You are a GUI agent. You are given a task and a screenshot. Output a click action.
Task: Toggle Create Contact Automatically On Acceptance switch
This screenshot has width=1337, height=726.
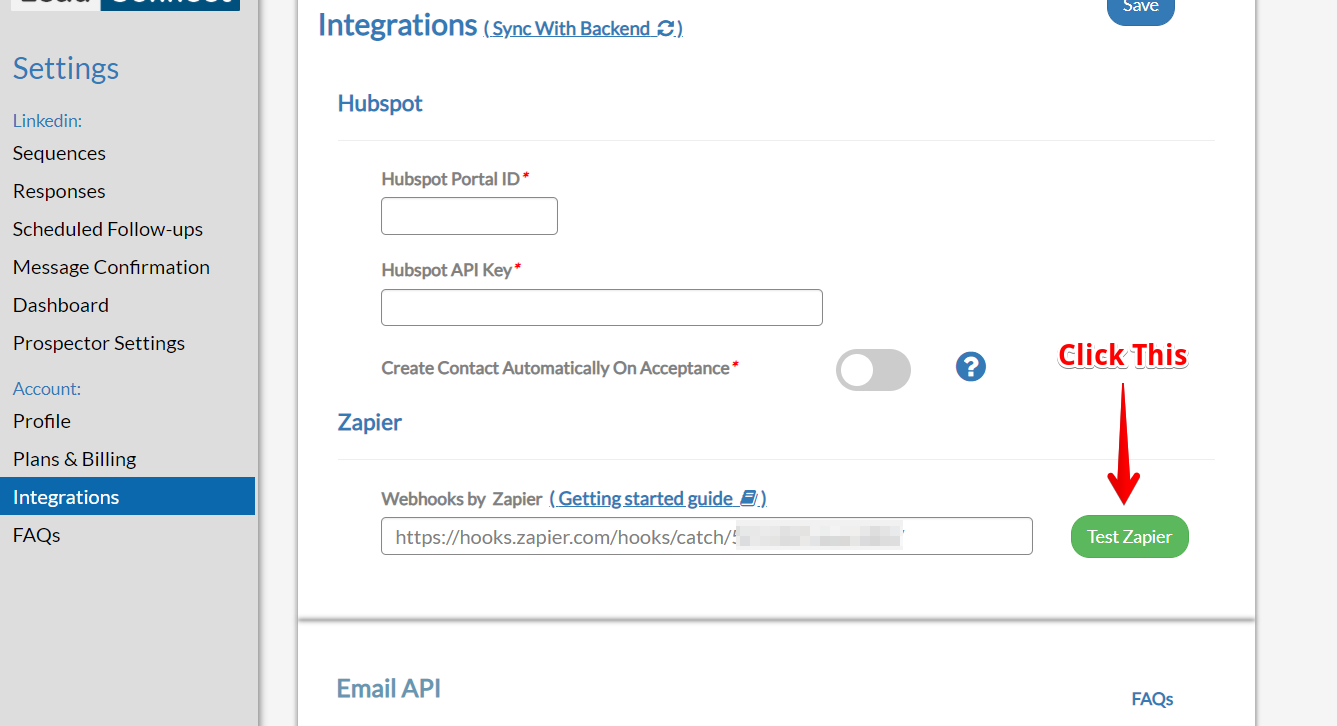(873, 370)
